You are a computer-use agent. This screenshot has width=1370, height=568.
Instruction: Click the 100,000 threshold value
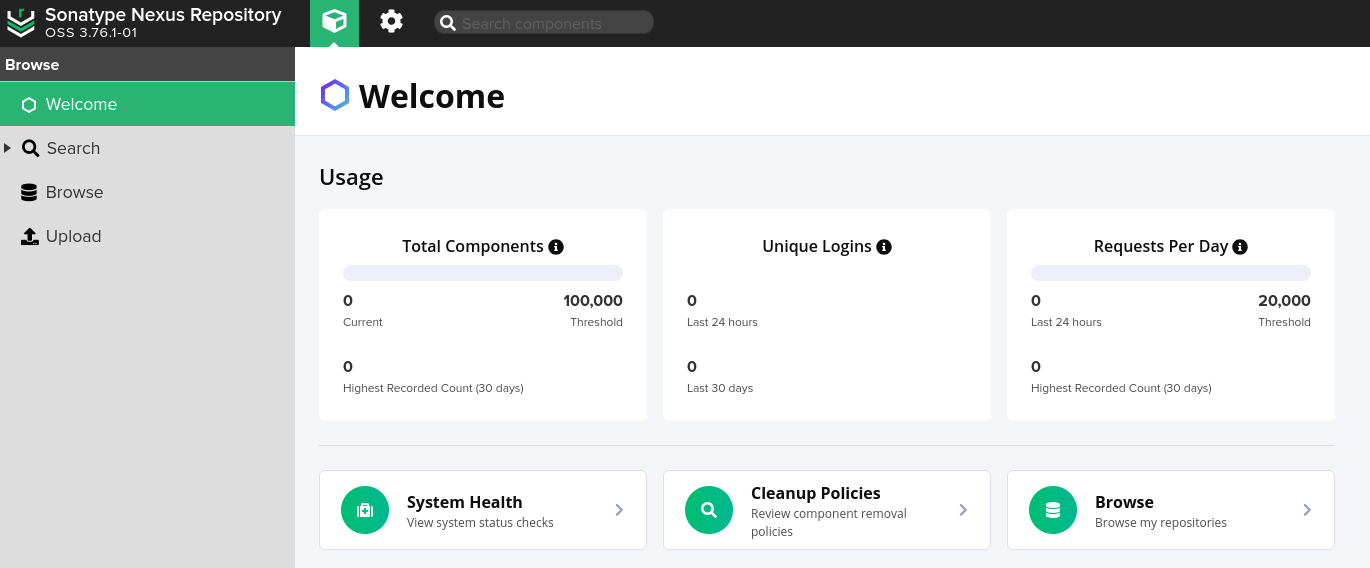coord(593,301)
